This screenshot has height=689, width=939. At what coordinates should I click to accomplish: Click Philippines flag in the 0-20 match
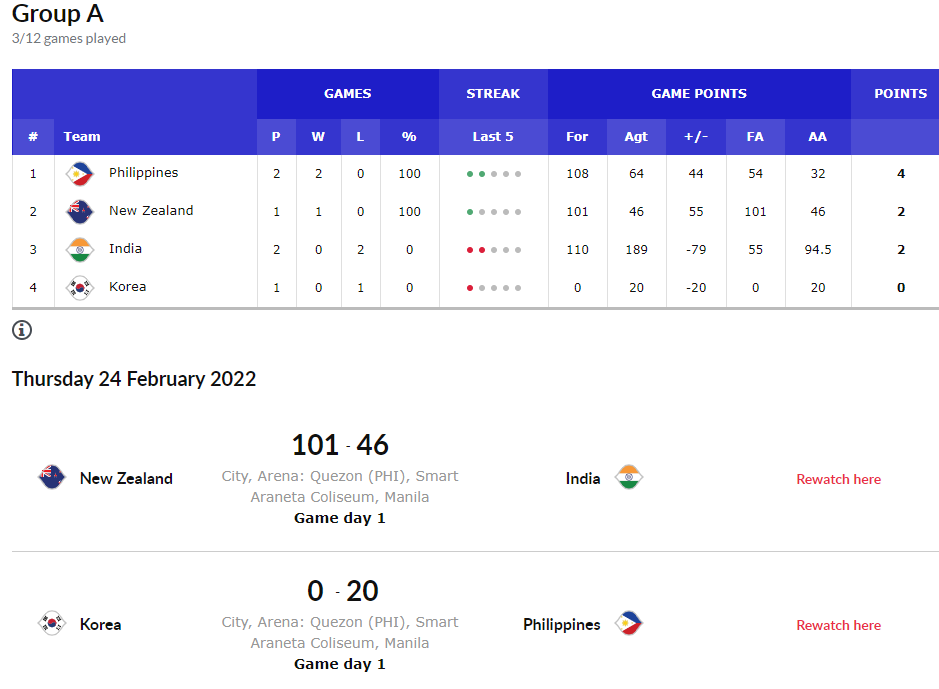click(x=629, y=623)
